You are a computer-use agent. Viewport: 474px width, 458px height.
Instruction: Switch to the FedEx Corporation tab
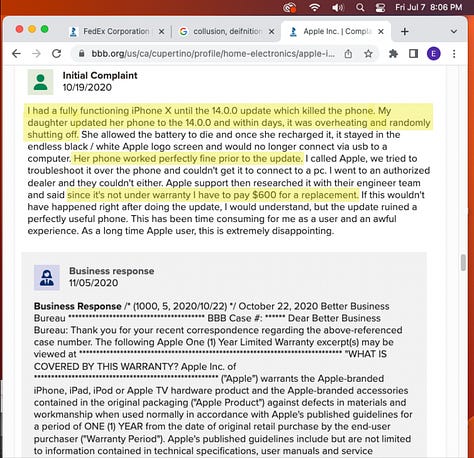116,31
